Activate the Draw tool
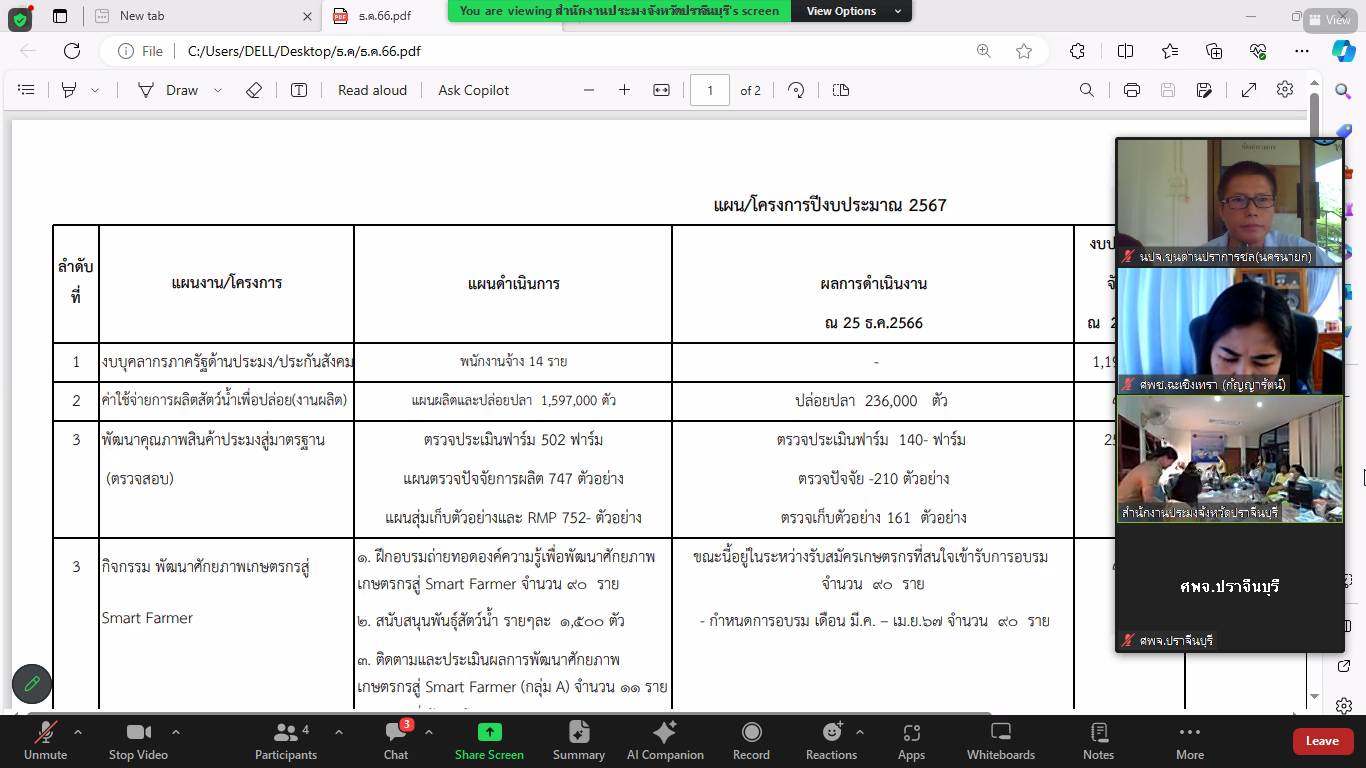Screen dimensions: 1366x768 (169, 90)
